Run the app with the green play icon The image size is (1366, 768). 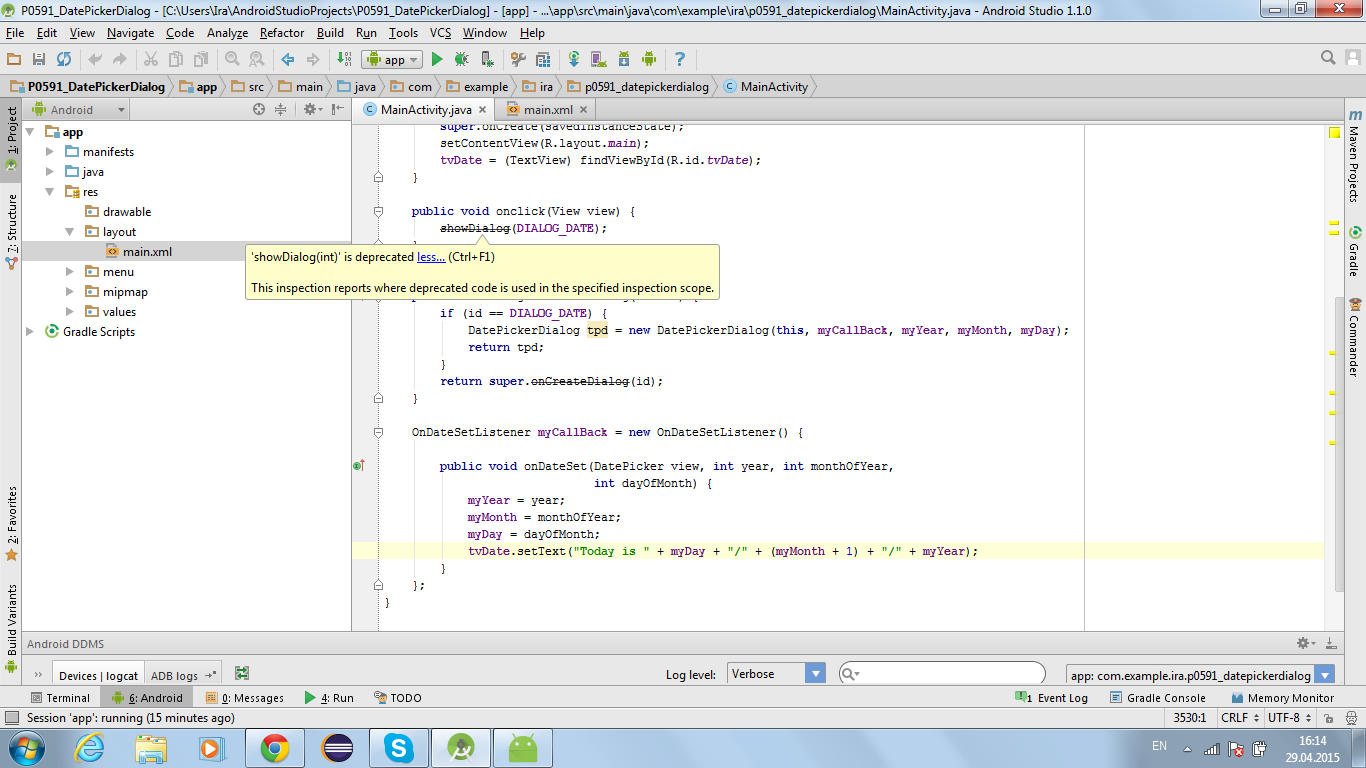pos(437,60)
